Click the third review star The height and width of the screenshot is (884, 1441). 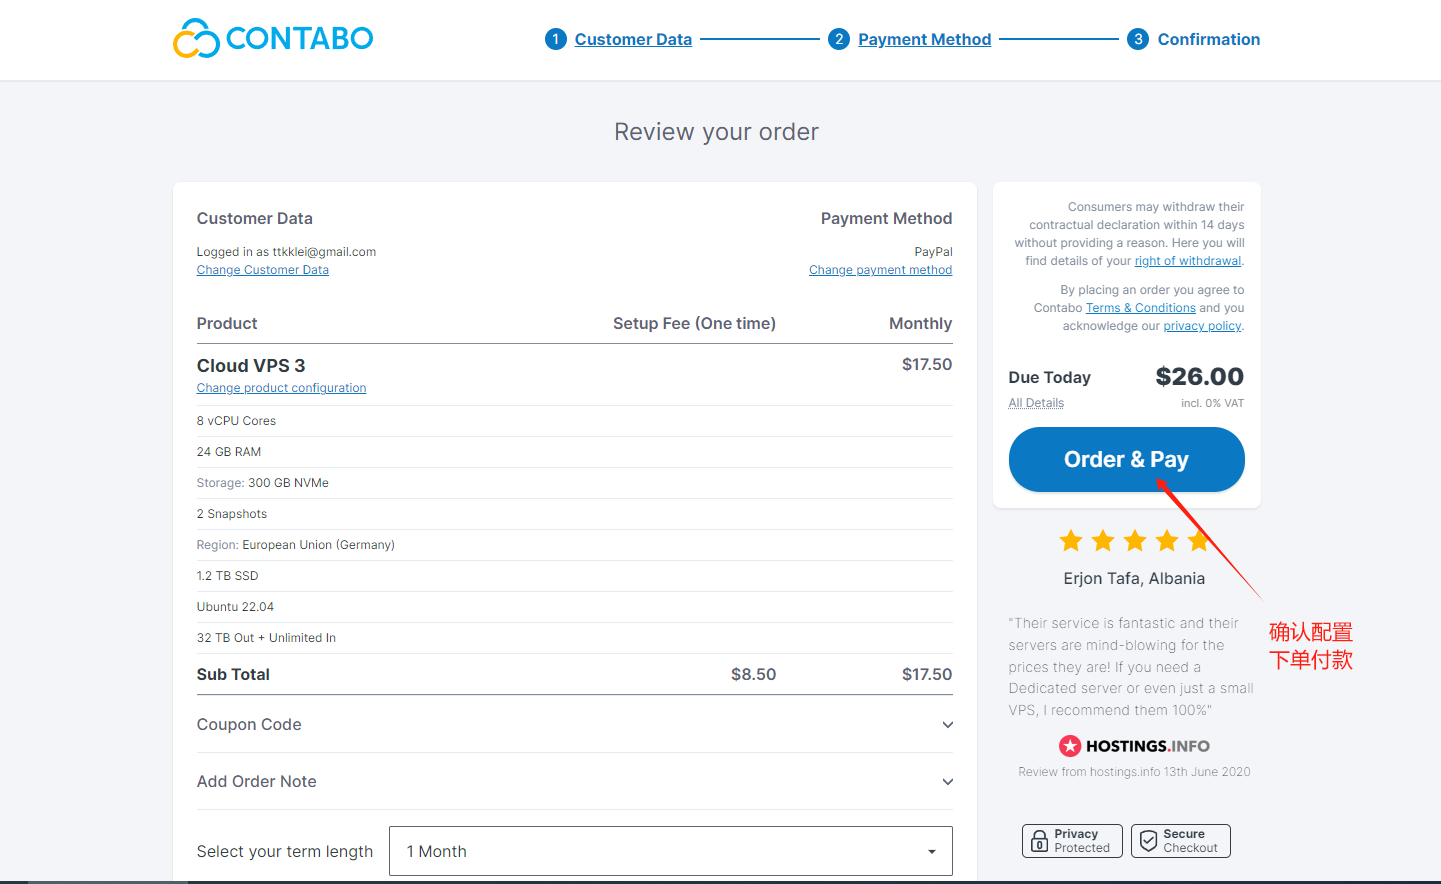click(1135, 541)
